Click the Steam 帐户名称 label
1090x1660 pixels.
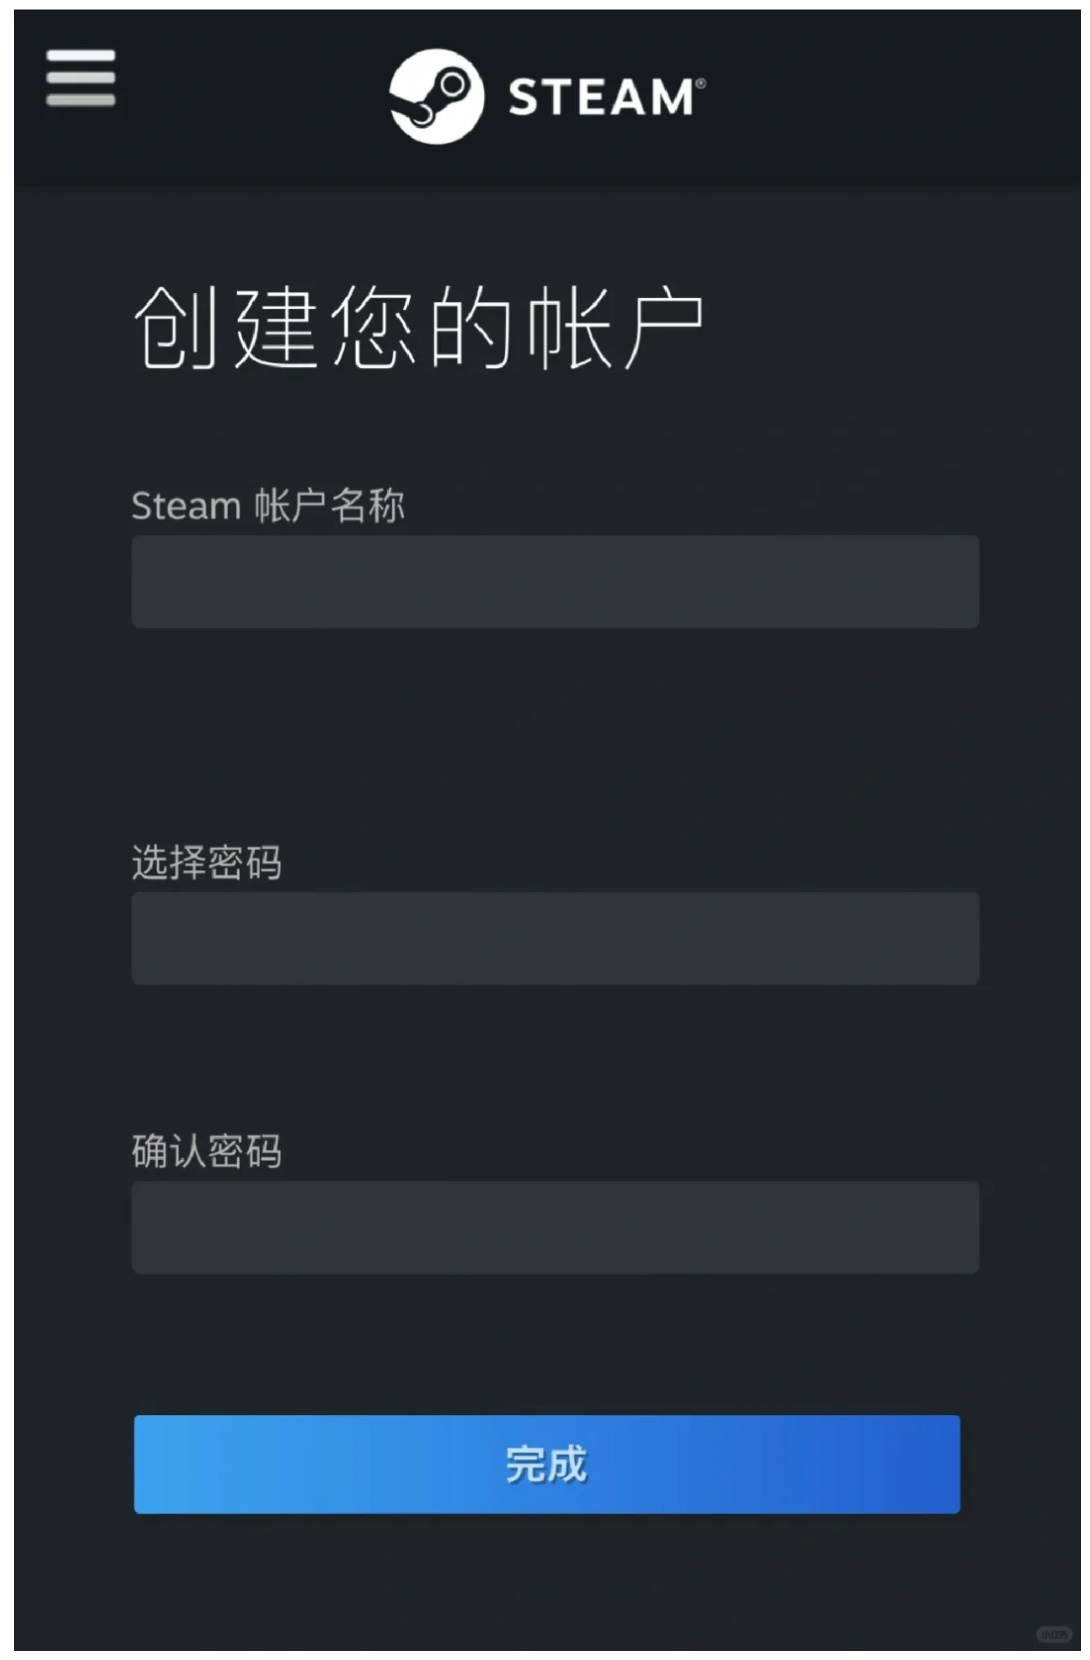[x=268, y=506]
